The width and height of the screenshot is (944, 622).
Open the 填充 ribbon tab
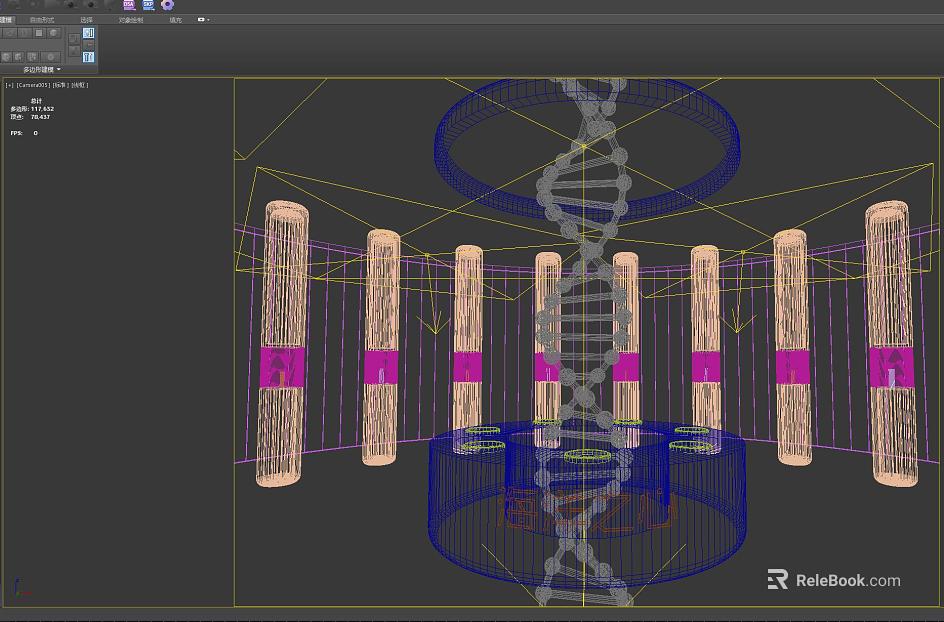[x=175, y=20]
